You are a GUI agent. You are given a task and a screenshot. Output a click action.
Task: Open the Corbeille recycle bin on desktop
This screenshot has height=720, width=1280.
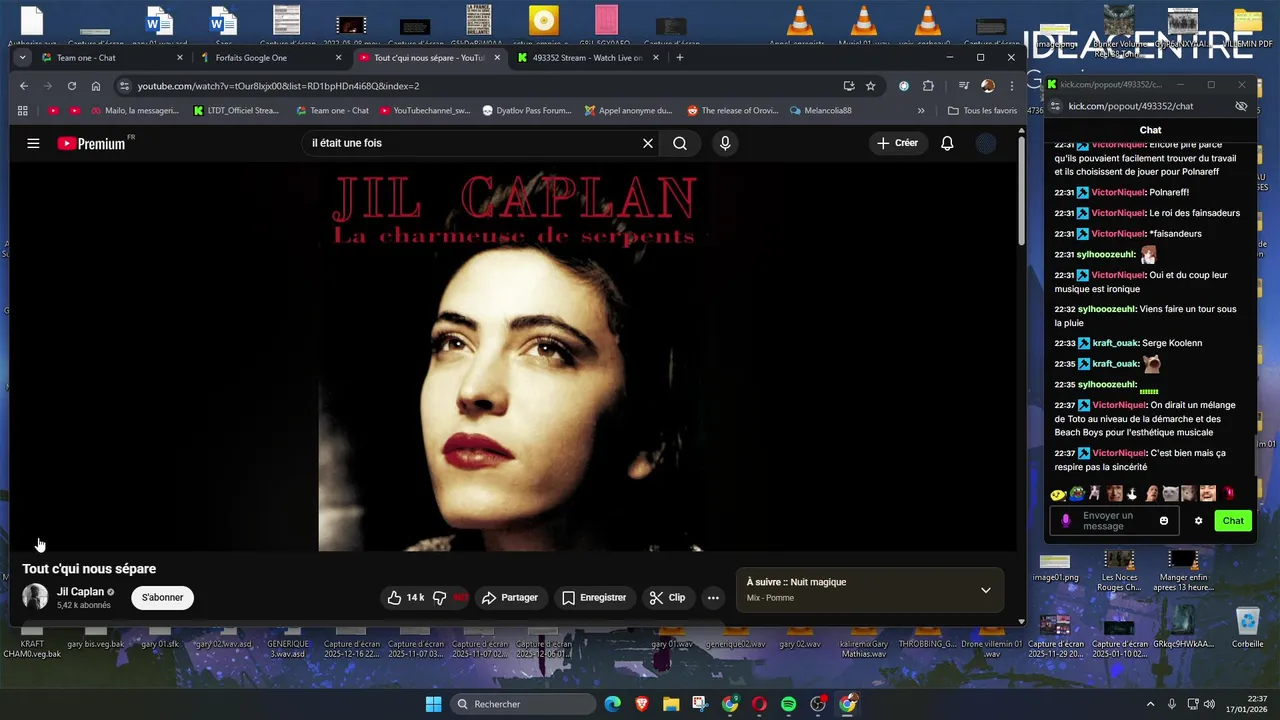[1247, 628]
